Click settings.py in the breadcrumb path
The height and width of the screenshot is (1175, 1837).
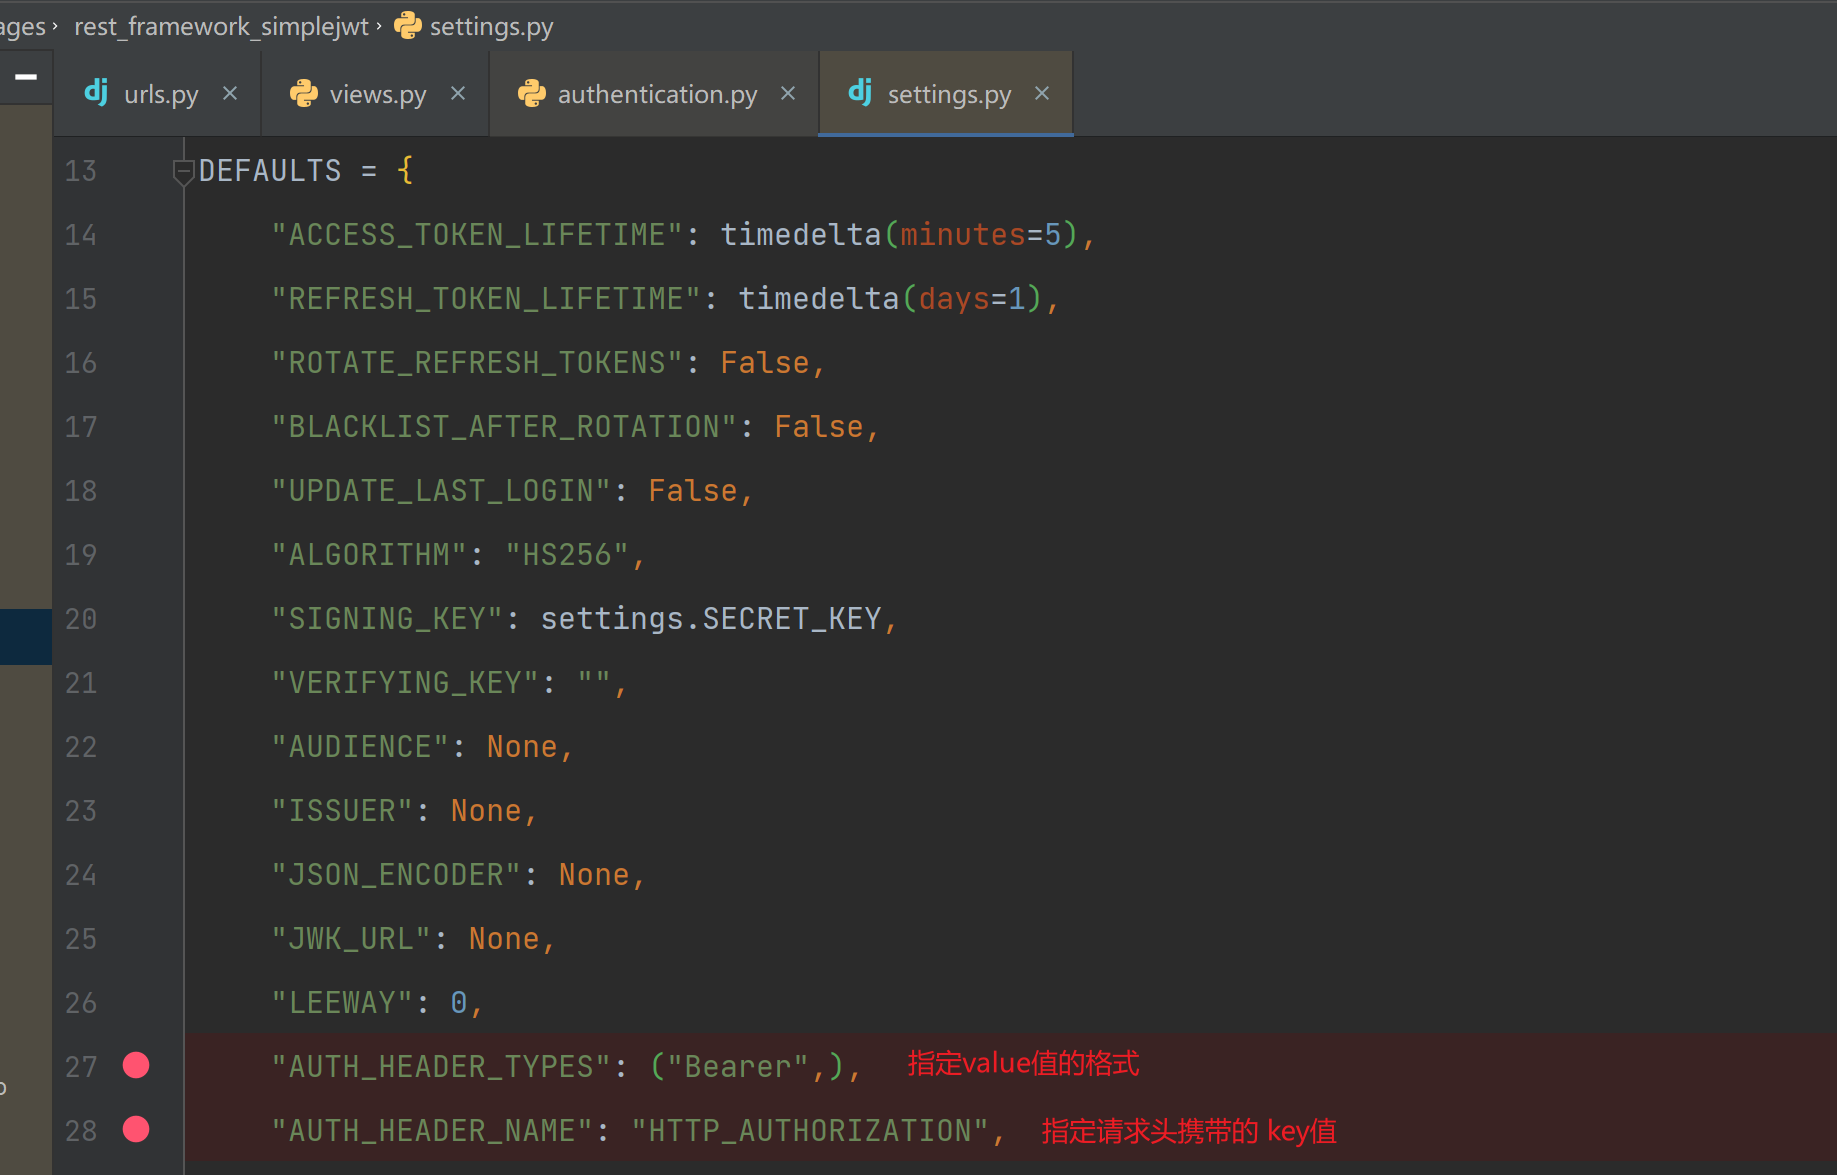pos(491,26)
